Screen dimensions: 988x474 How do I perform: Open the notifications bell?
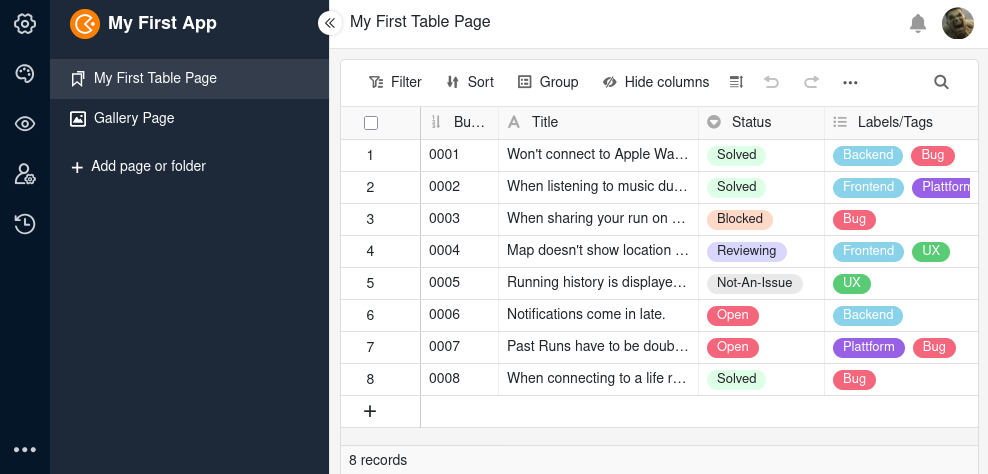tap(917, 23)
